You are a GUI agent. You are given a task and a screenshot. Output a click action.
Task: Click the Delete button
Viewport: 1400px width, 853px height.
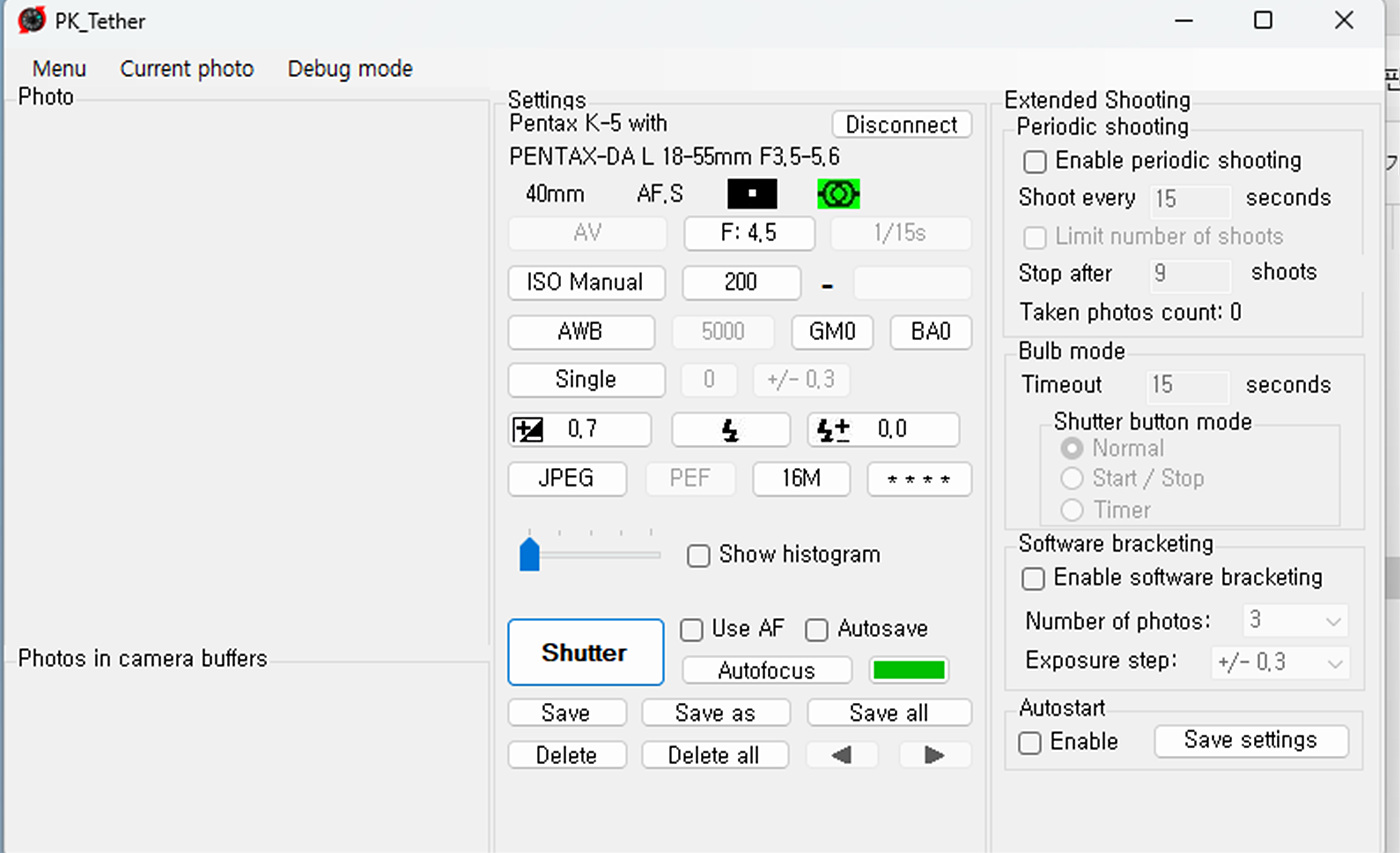tap(567, 755)
